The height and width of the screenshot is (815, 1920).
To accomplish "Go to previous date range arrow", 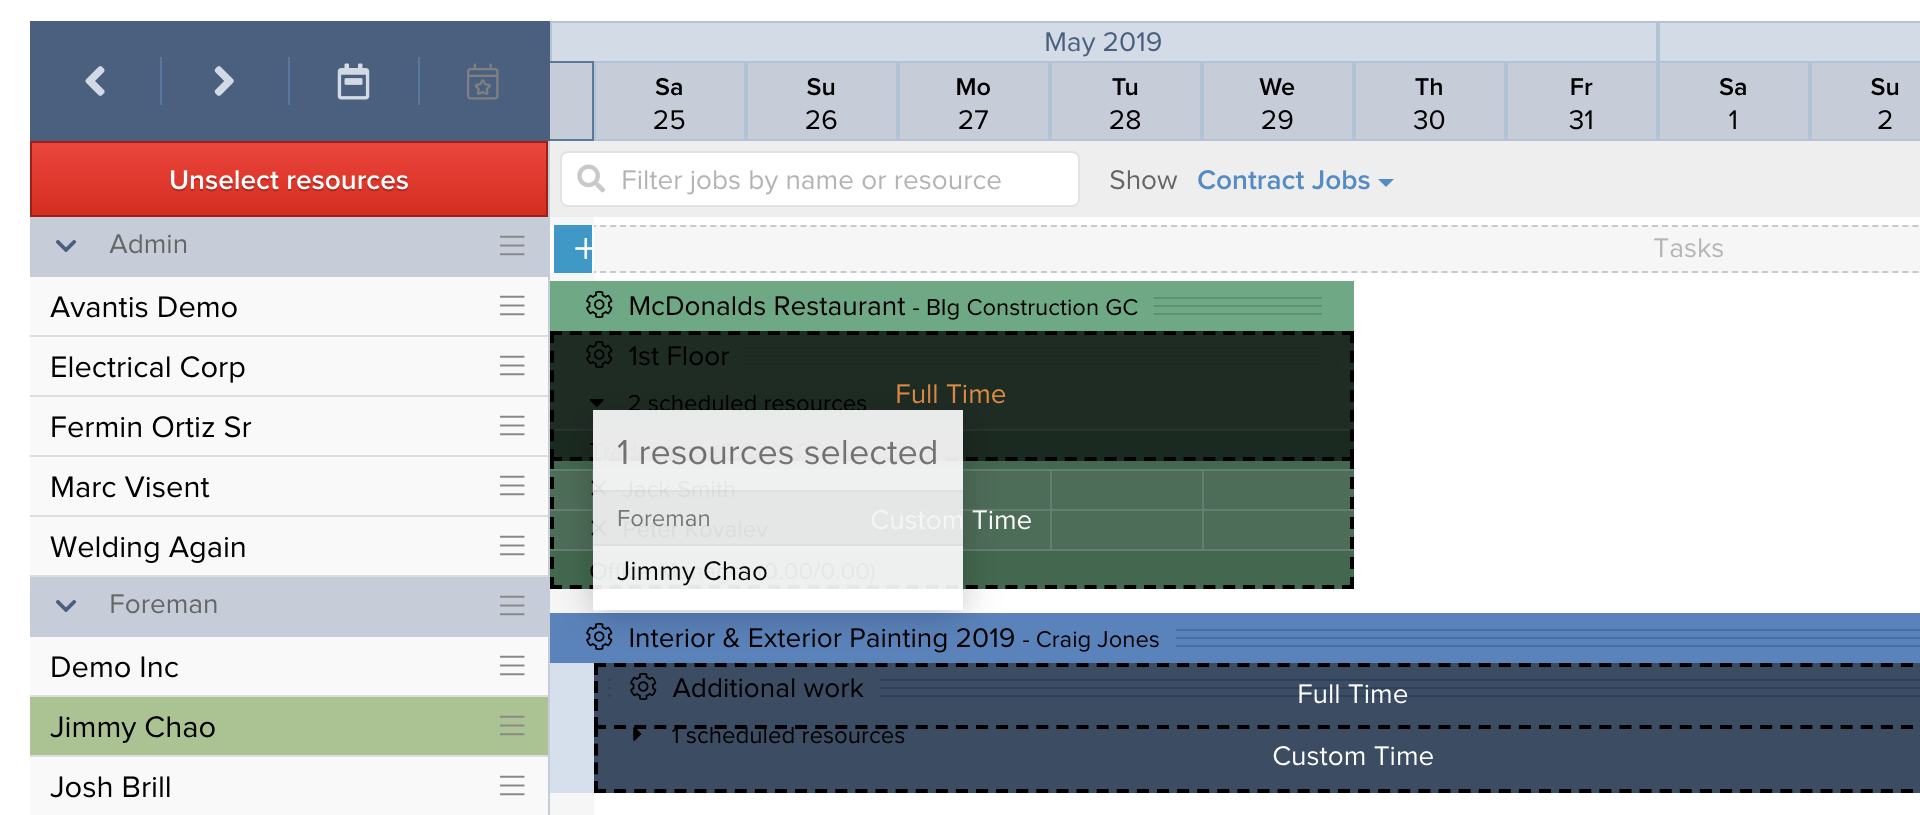I will click(96, 81).
